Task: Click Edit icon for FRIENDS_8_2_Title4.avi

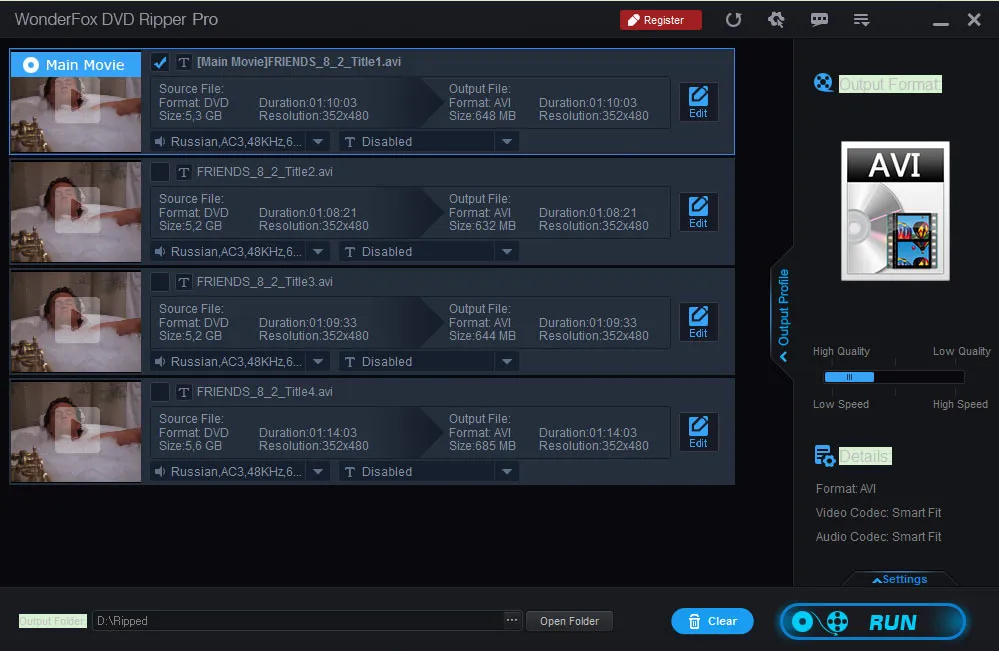Action: (698, 432)
